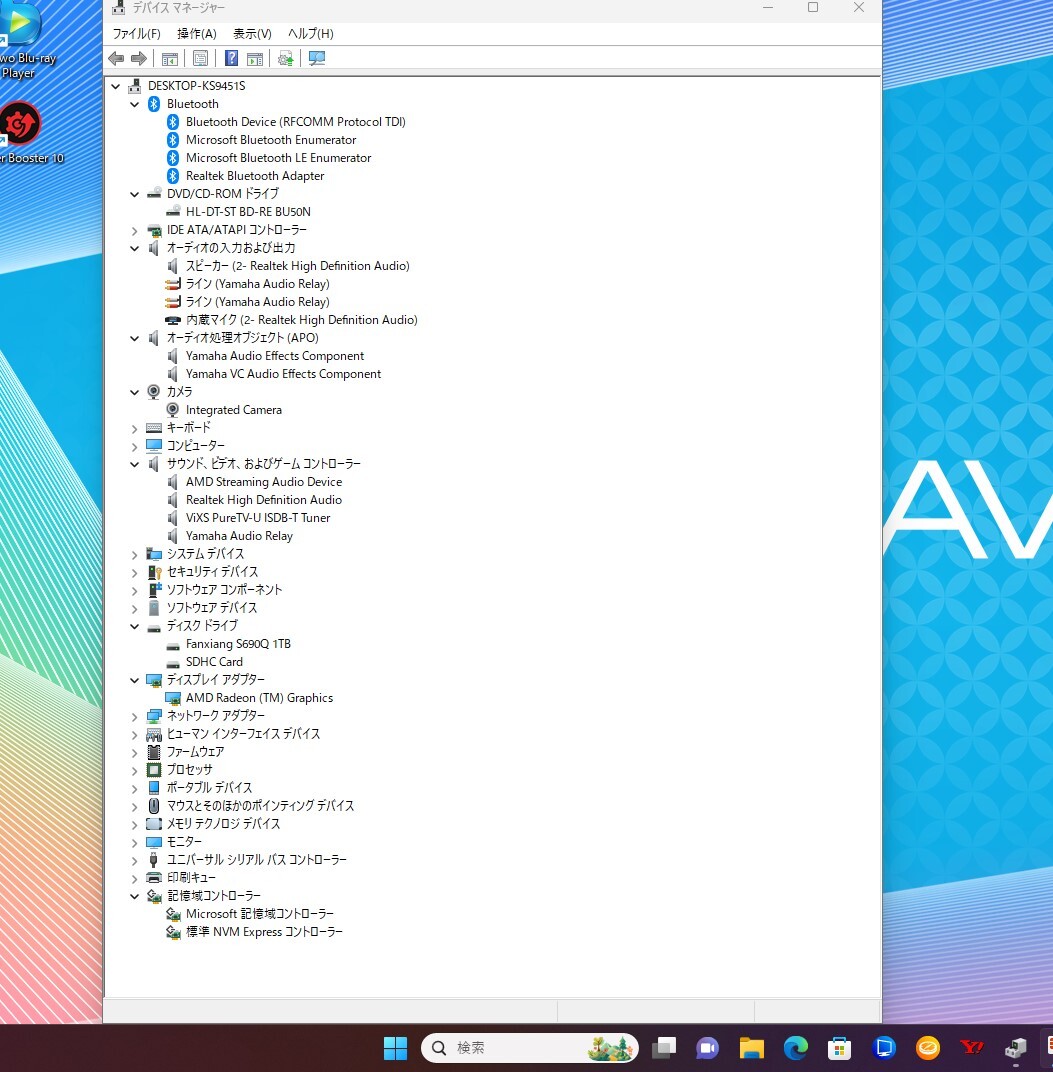1053x1072 pixels.
Task: Select the SDHC Card entry
Action: [x=214, y=662]
